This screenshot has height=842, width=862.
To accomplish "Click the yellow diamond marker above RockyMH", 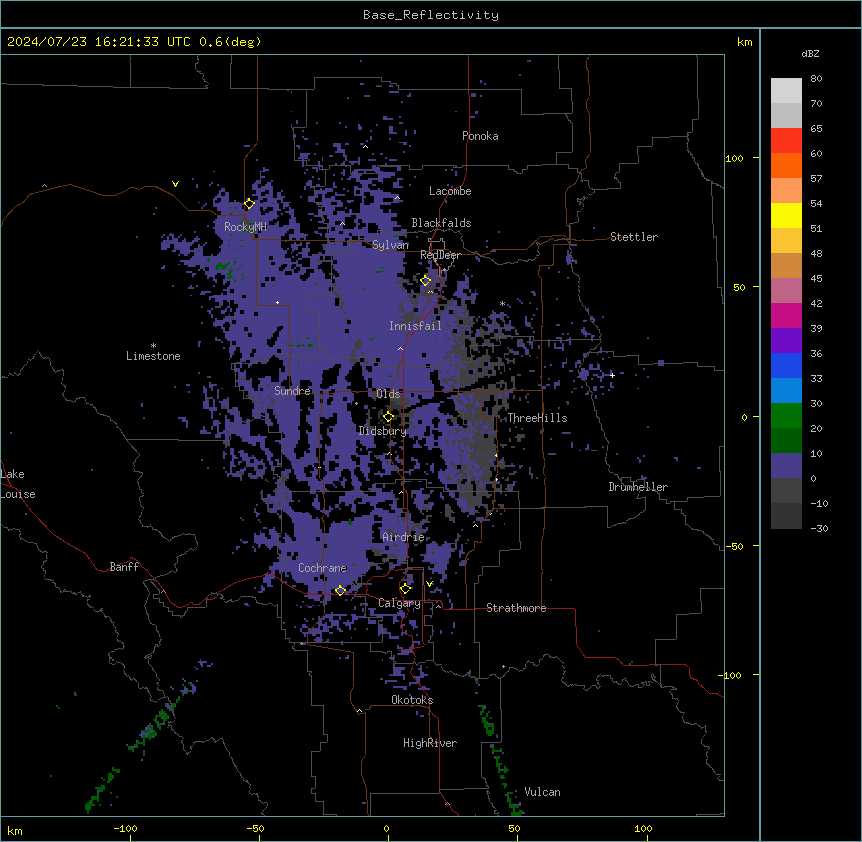I will pyautogui.click(x=249, y=204).
